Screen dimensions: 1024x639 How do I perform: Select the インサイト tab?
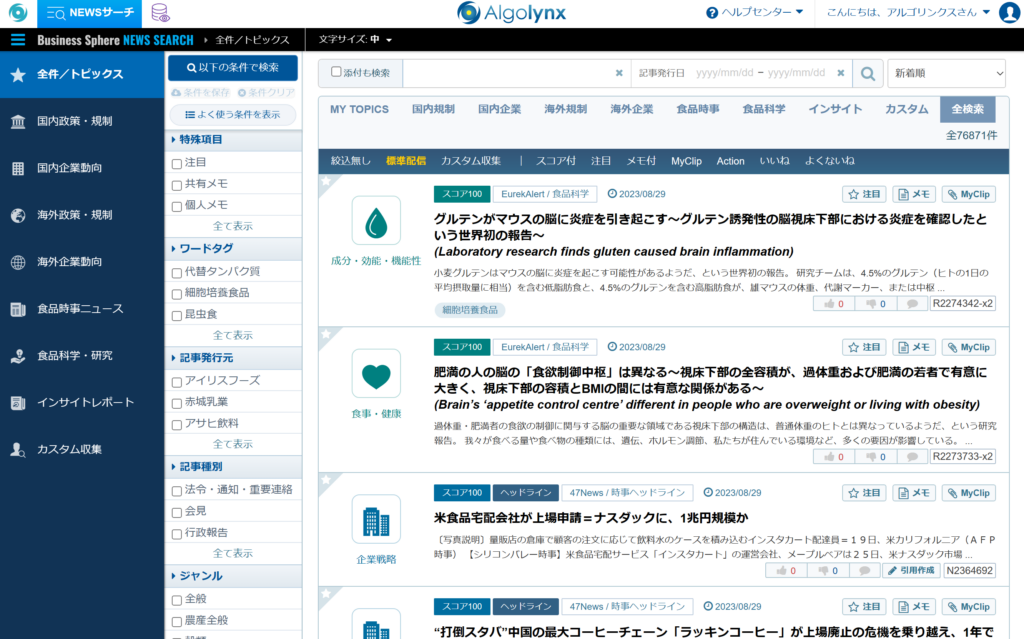835,109
